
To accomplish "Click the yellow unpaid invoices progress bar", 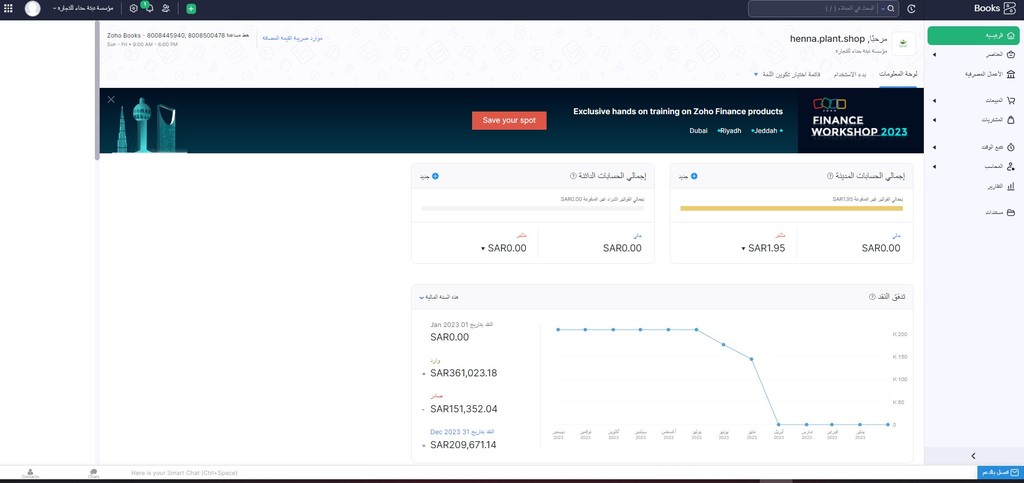I will (x=792, y=208).
